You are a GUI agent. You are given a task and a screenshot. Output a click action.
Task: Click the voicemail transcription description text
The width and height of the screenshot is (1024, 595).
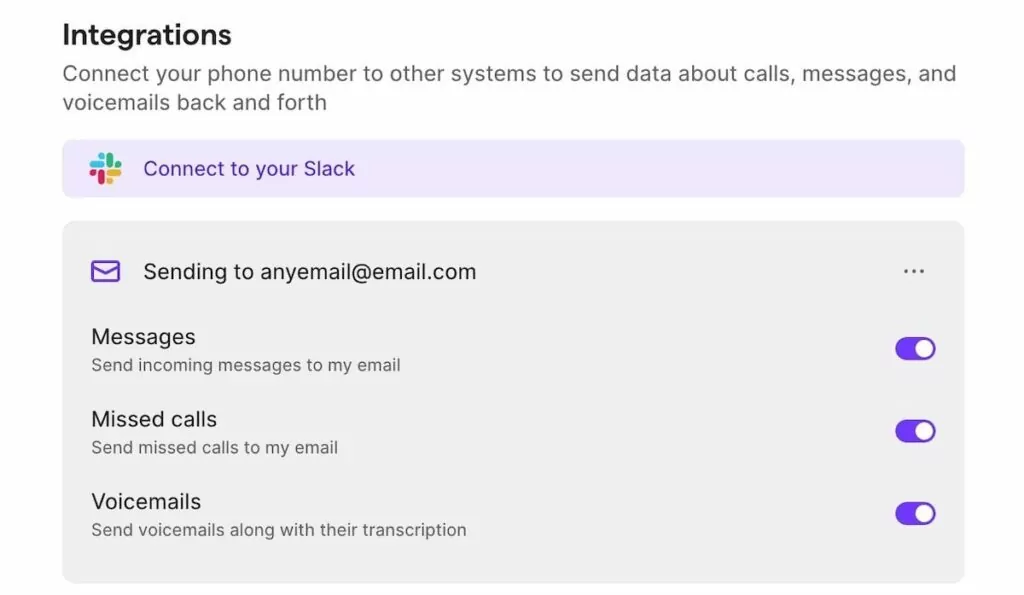click(x=278, y=529)
